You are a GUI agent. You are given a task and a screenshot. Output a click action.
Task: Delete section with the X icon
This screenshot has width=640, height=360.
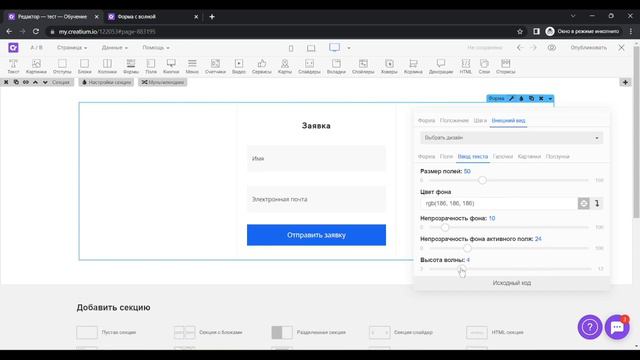(6, 82)
